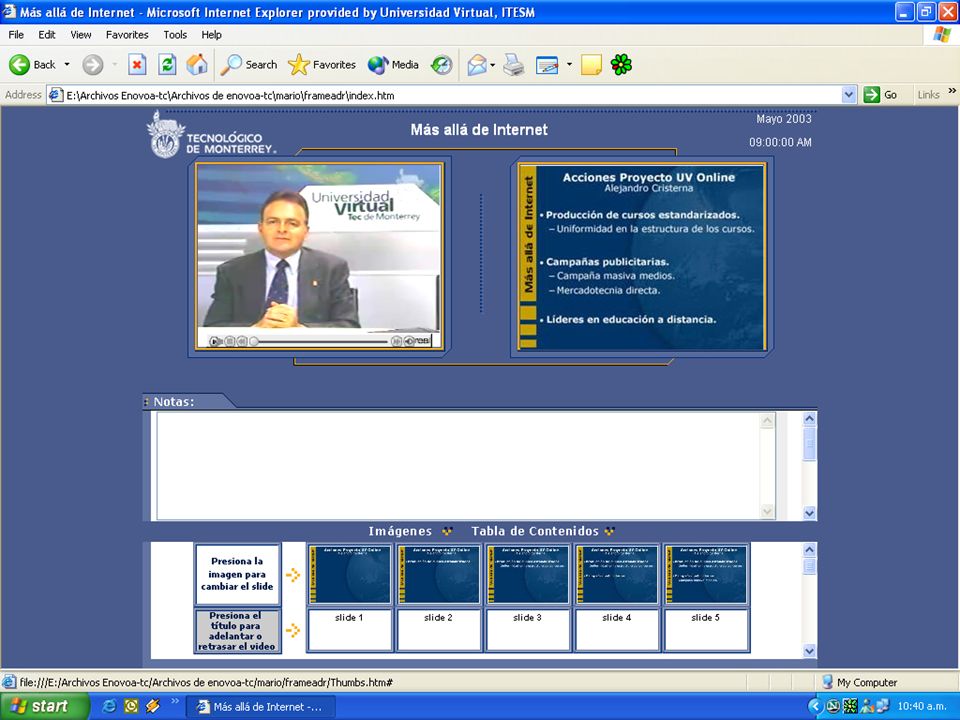
Task: Expand hidden system tray icons
Action: click(815, 707)
